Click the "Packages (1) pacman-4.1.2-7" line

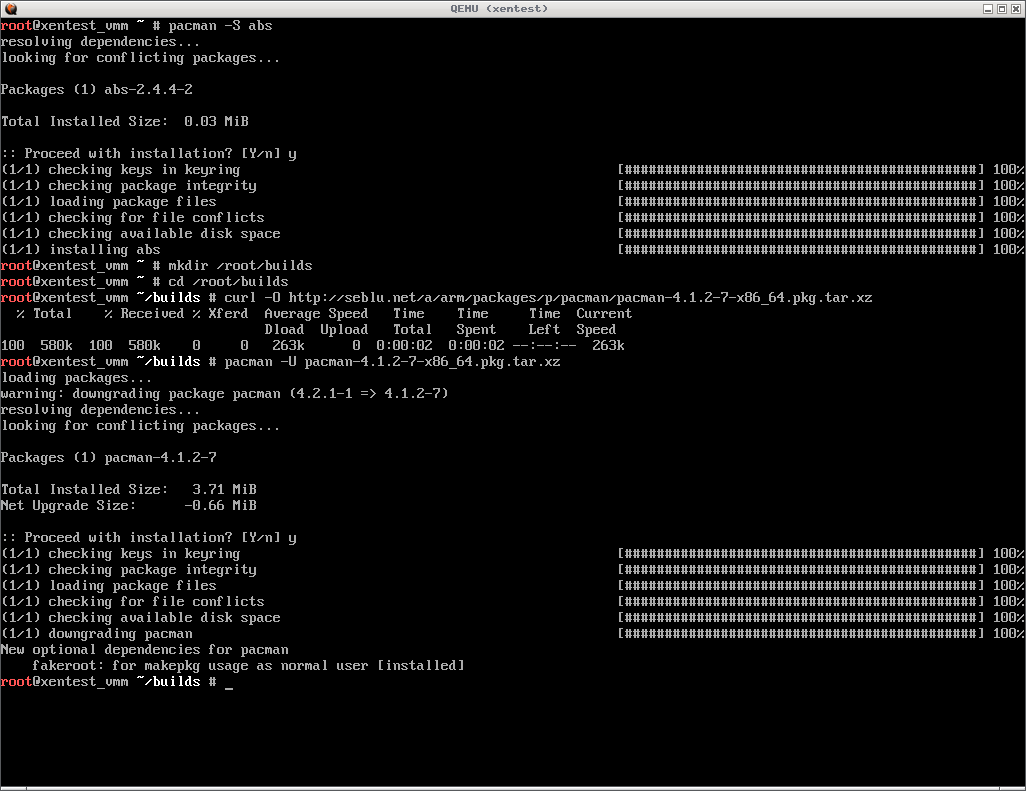coord(108,458)
